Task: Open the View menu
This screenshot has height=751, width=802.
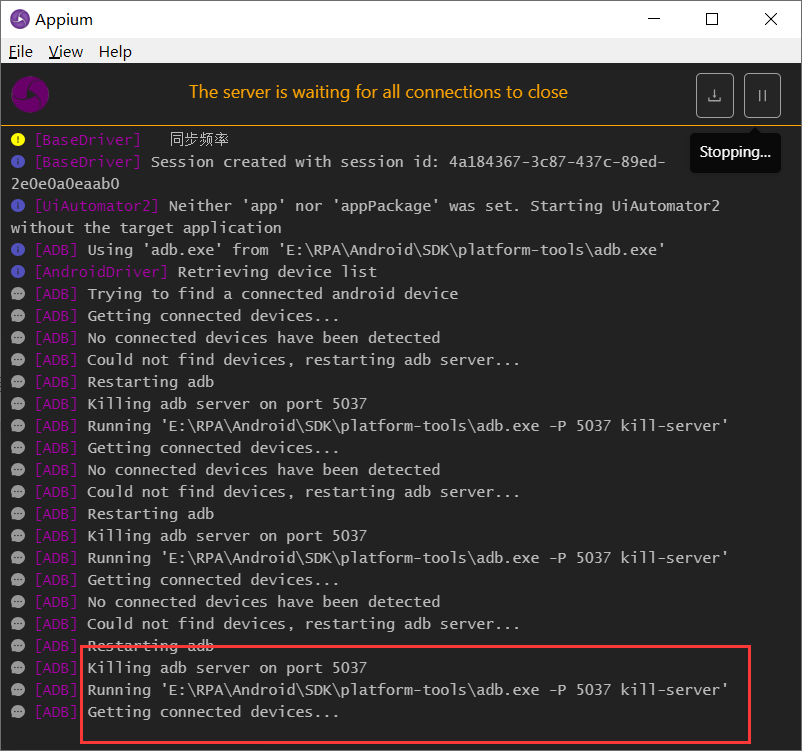Action: point(65,52)
